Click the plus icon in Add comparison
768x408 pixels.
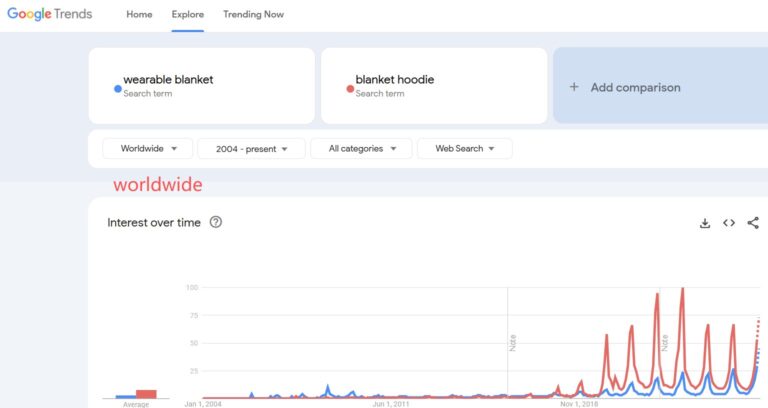[574, 87]
